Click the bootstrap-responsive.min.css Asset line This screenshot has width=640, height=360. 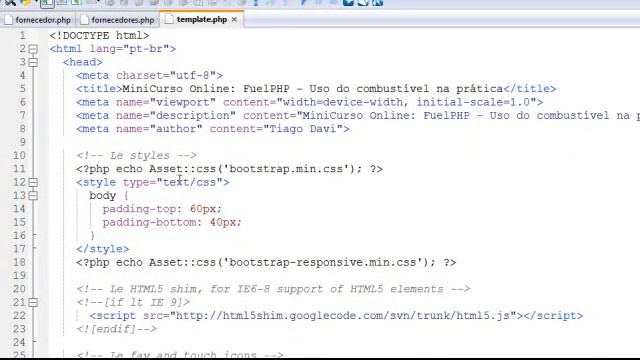coord(266,262)
